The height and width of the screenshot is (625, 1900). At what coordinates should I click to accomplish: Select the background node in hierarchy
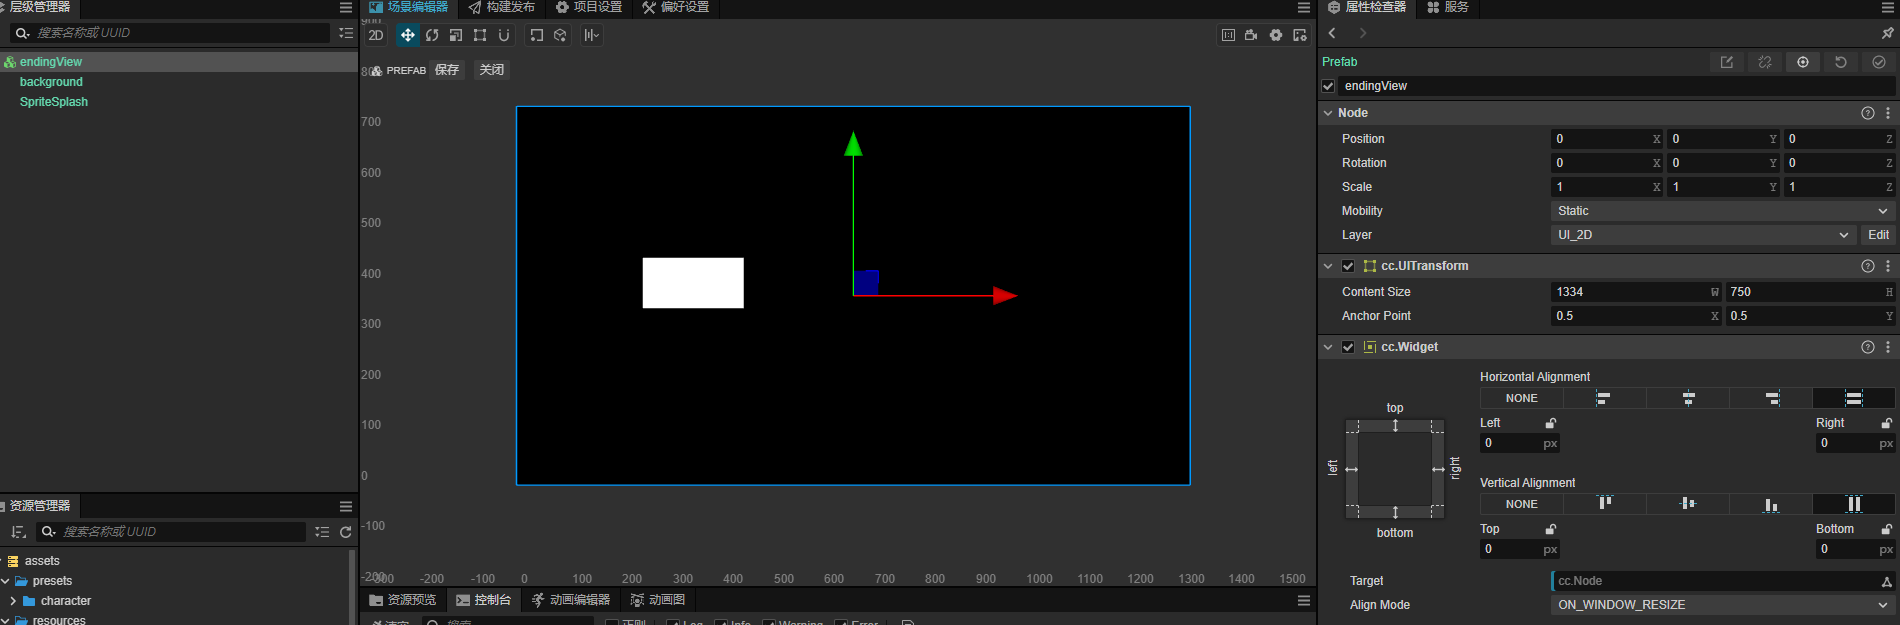[51, 82]
